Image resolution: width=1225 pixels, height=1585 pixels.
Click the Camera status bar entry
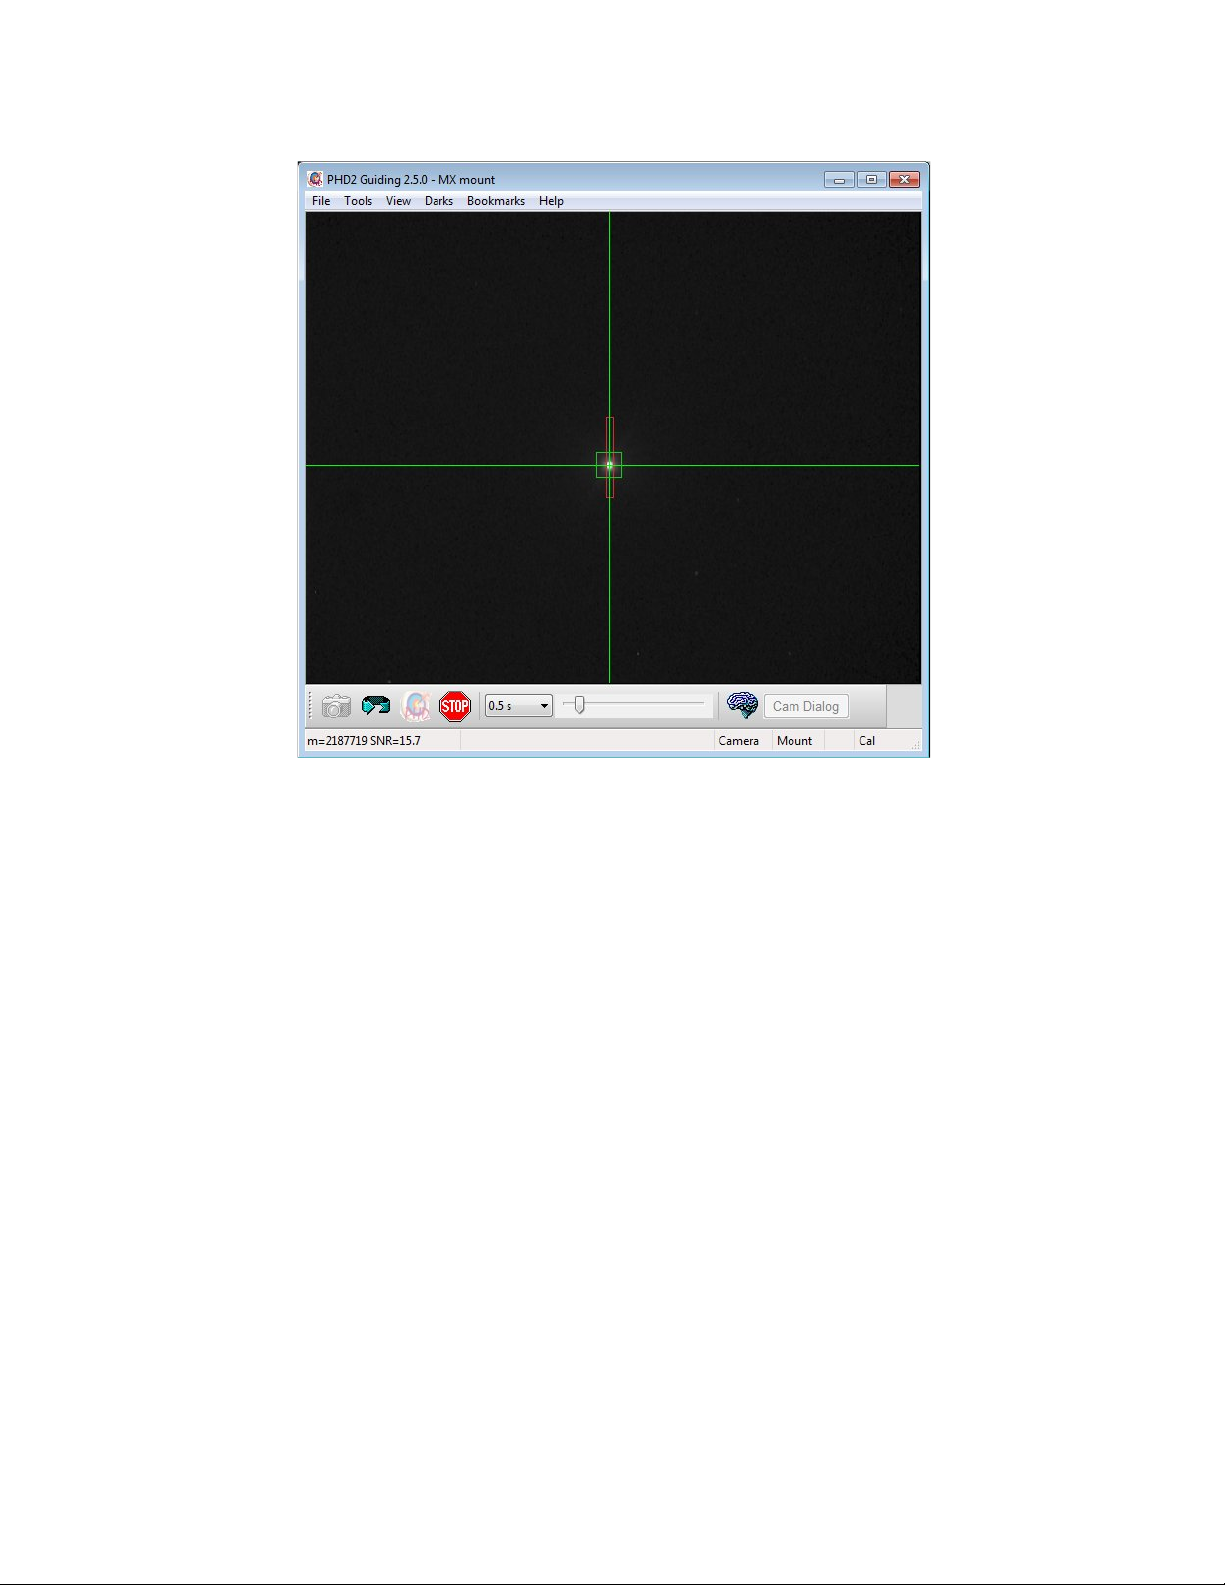click(x=739, y=741)
